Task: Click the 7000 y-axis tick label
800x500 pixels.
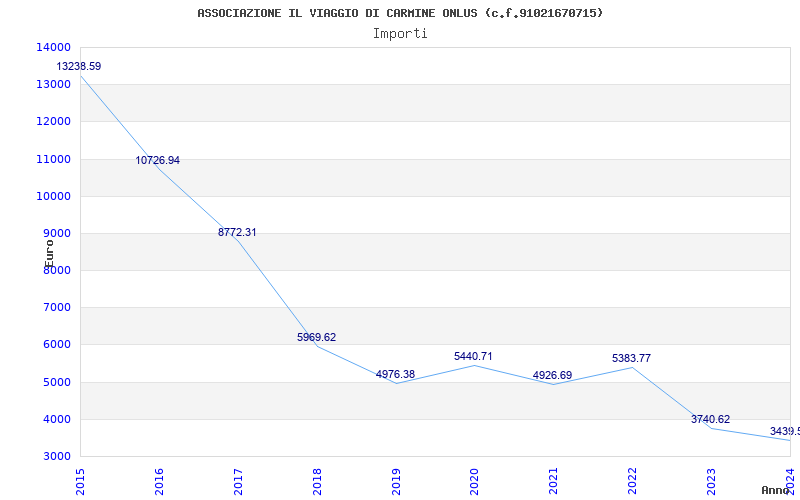Action: tap(56, 308)
